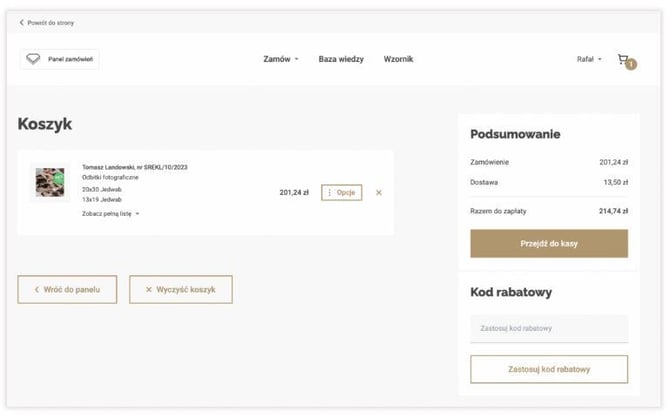The width and height of the screenshot is (670, 418).
Task: Go to Wzornik in navigation
Action: 398,59
